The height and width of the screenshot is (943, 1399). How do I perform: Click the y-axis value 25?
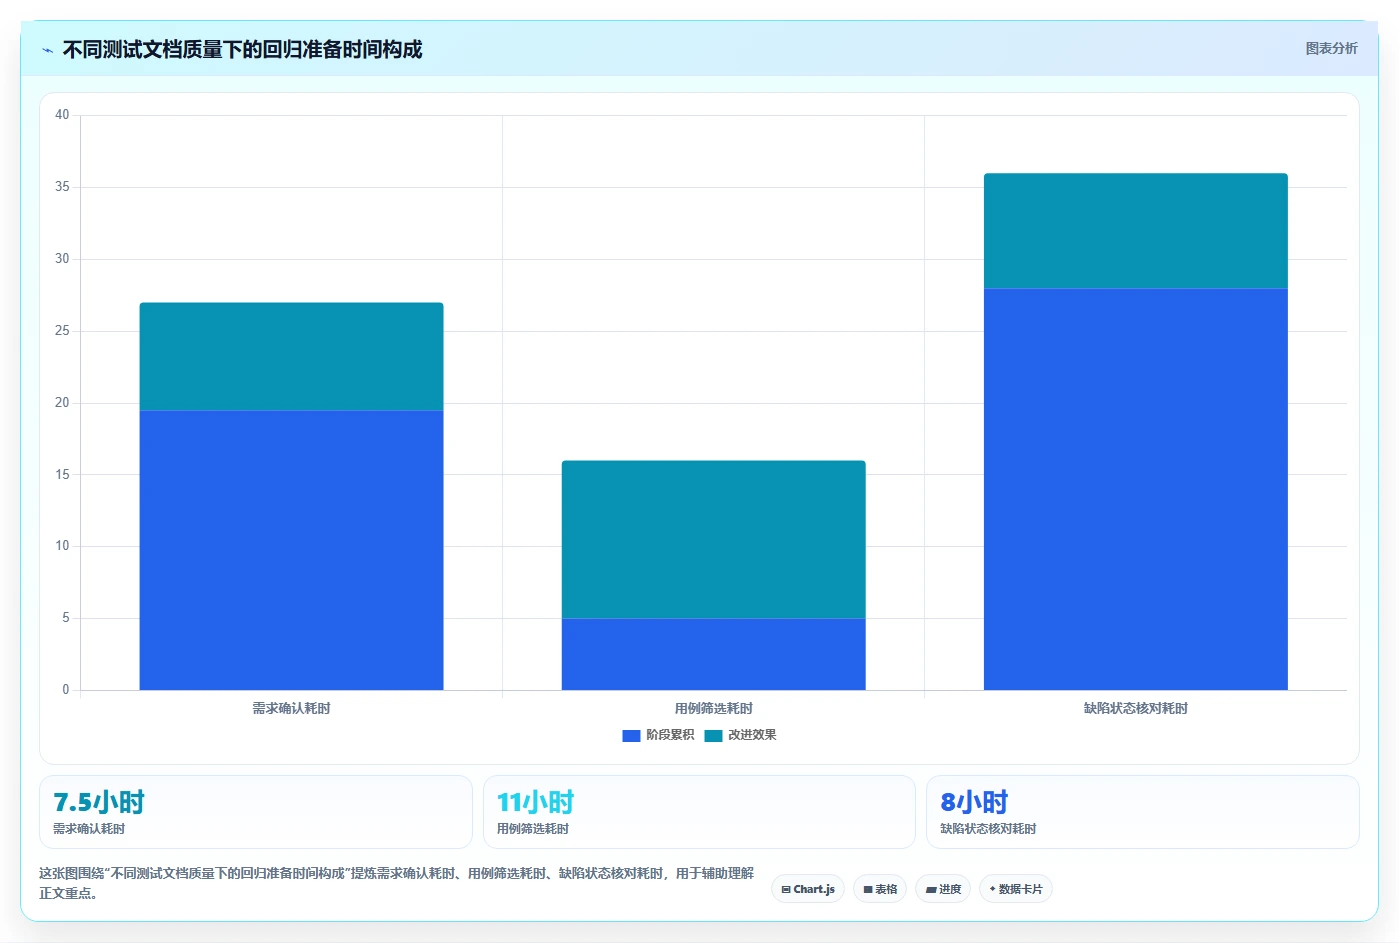[x=62, y=331]
